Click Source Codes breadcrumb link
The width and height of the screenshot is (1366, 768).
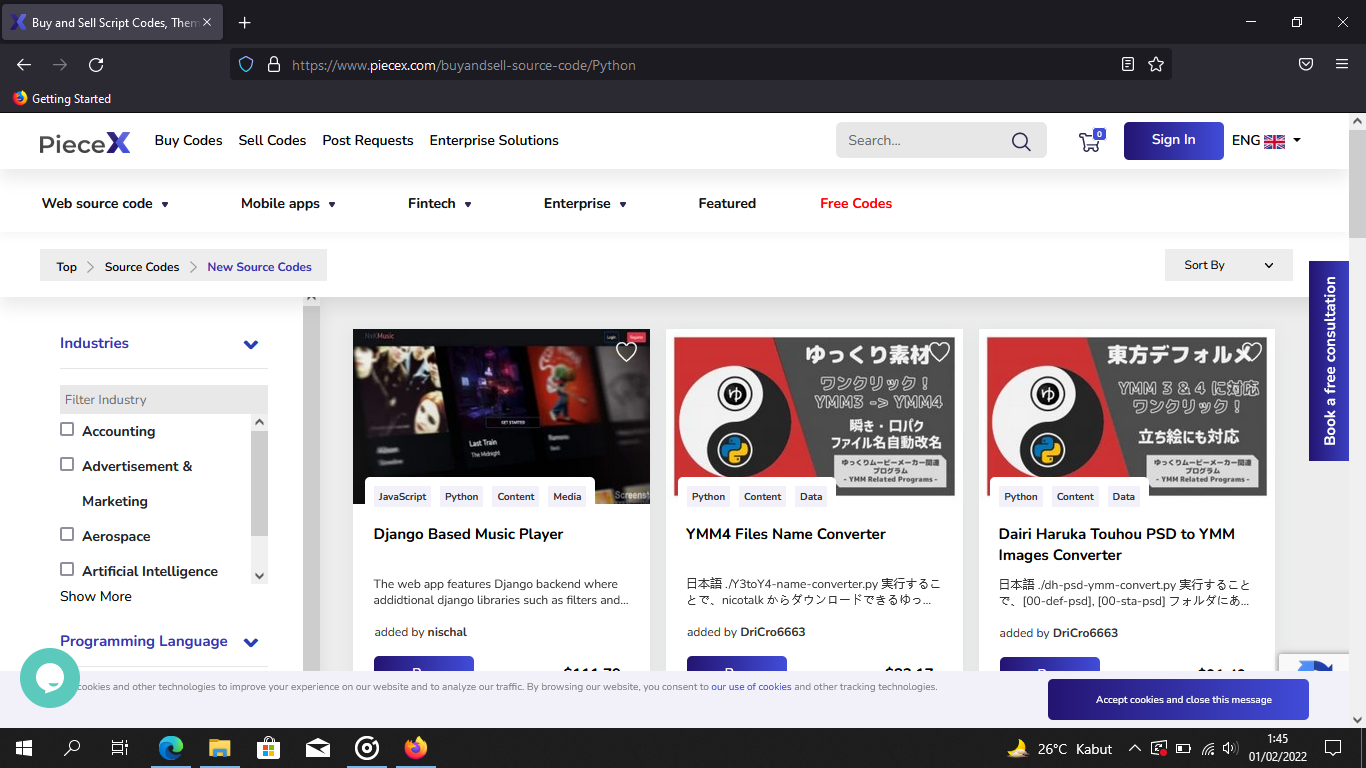pyautogui.click(x=142, y=267)
